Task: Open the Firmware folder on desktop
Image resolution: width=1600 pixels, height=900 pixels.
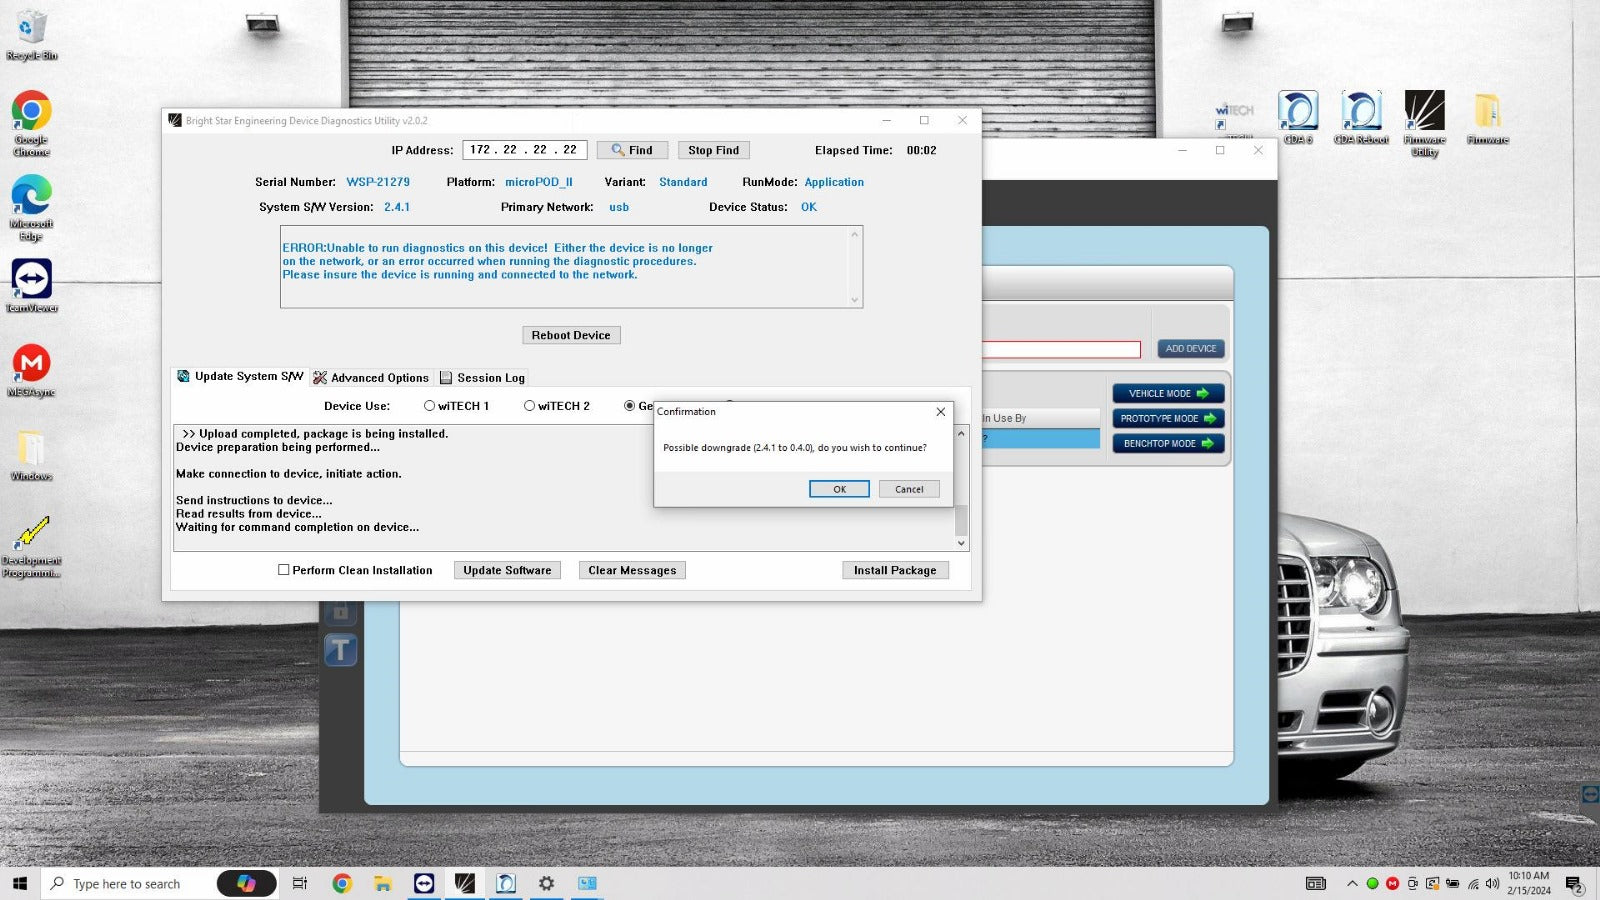Action: click(1487, 114)
